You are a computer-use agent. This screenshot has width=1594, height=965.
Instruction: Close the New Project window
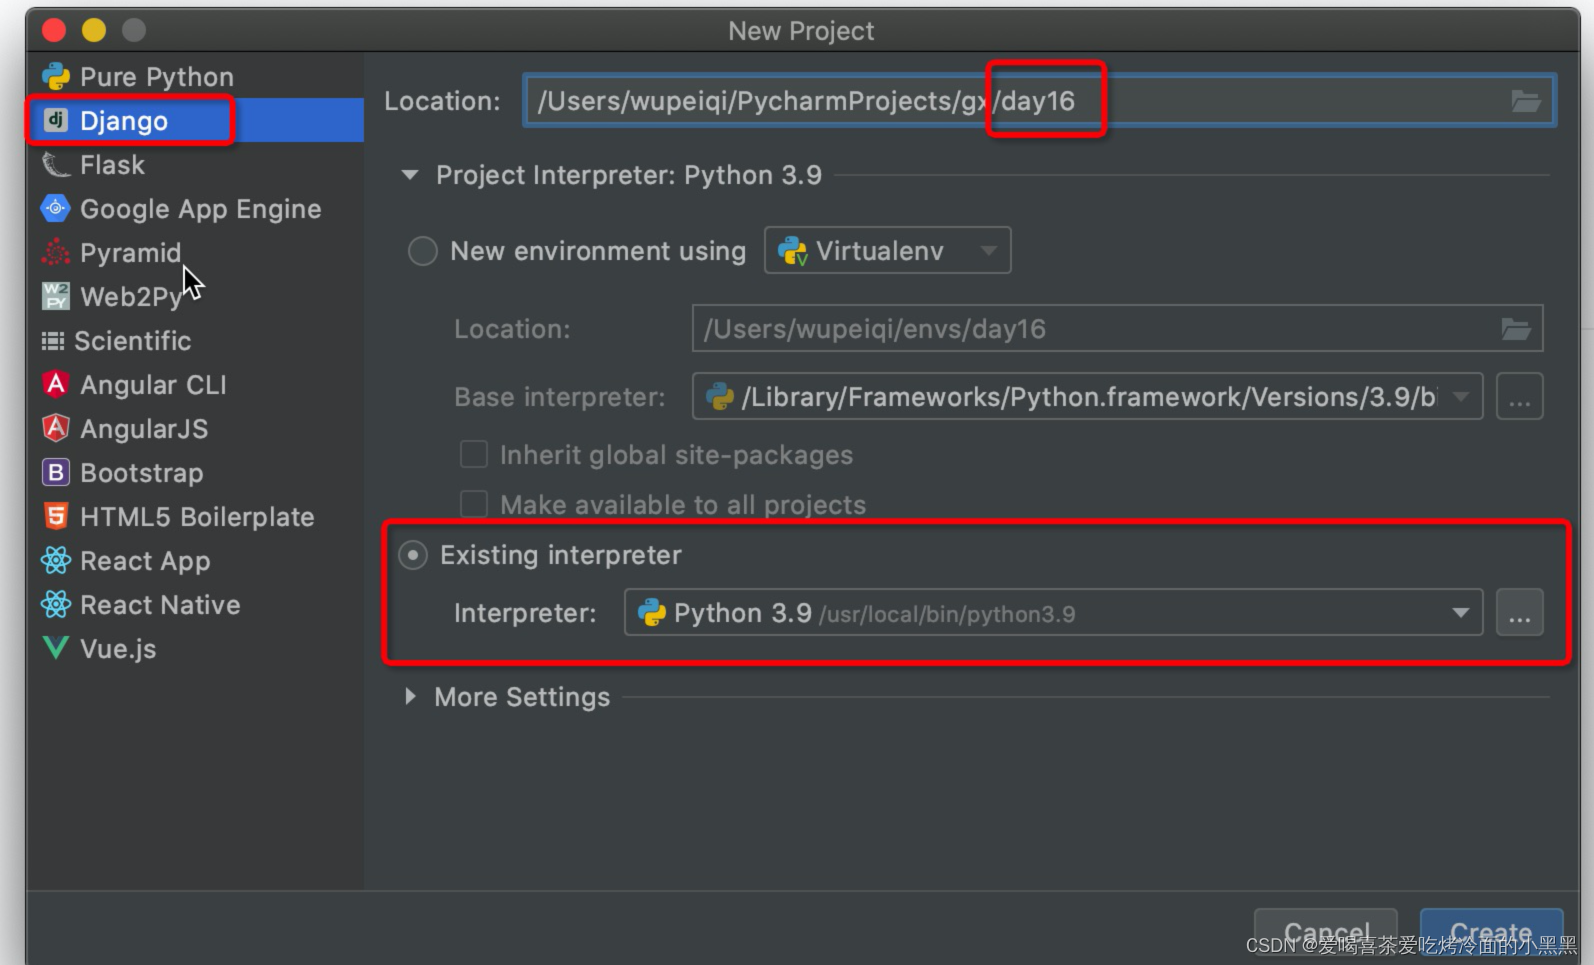point(54,31)
